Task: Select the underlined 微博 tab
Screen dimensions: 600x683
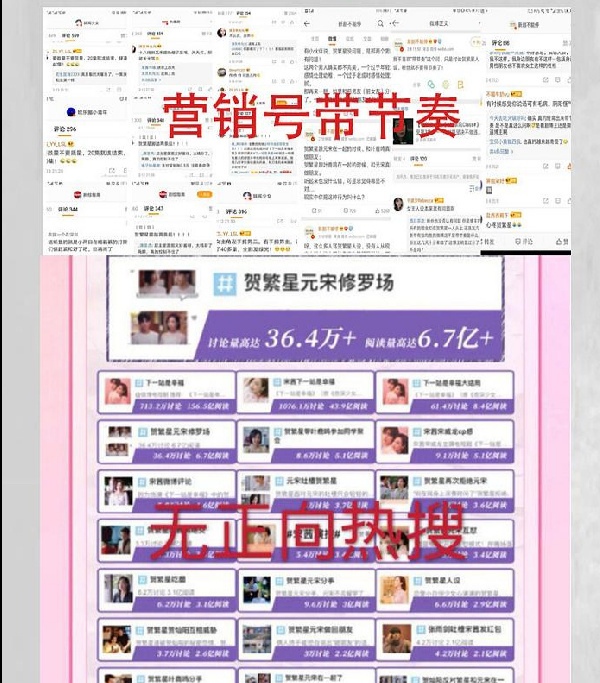Action: click(332, 39)
